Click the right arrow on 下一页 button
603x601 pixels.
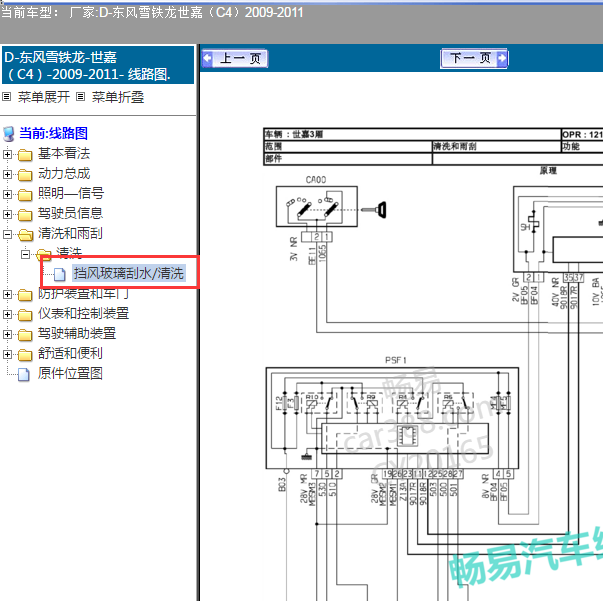502,58
